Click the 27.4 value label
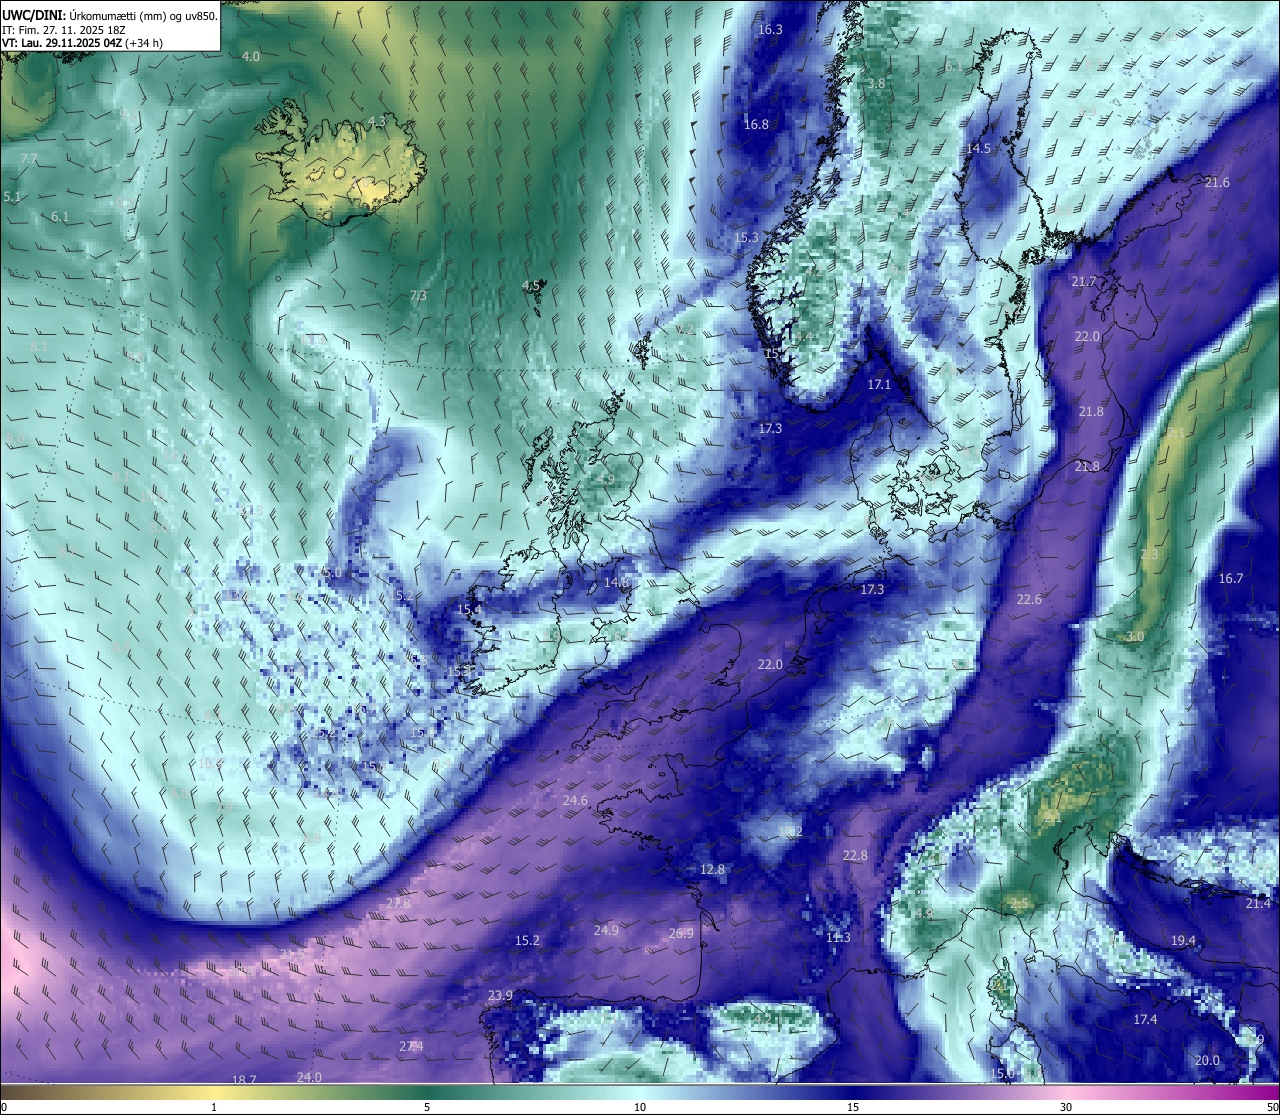The height and width of the screenshot is (1115, 1280). pyautogui.click(x=411, y=1047)
